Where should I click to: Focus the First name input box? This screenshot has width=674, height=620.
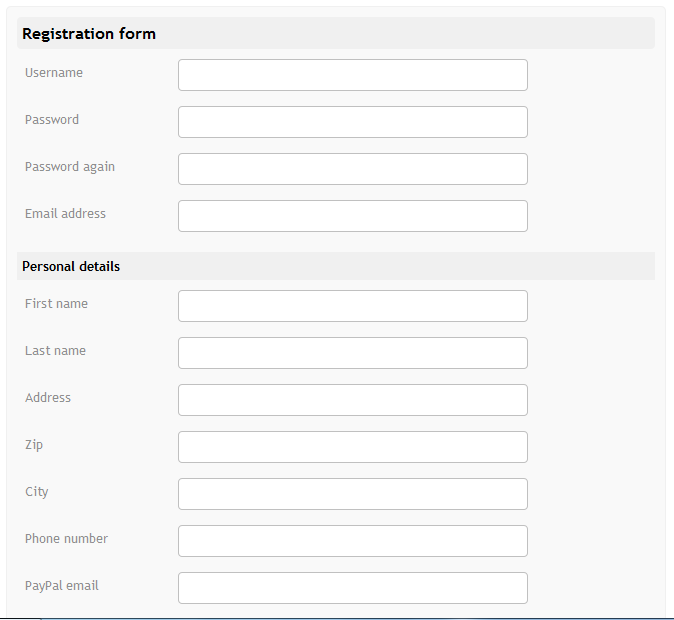click(352, 306)
